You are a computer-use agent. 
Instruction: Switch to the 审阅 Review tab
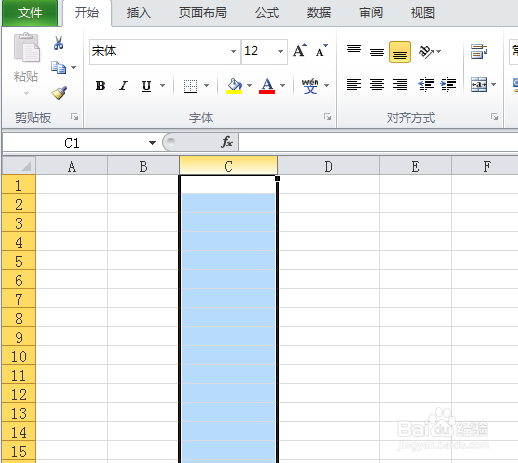pos(371,13)
